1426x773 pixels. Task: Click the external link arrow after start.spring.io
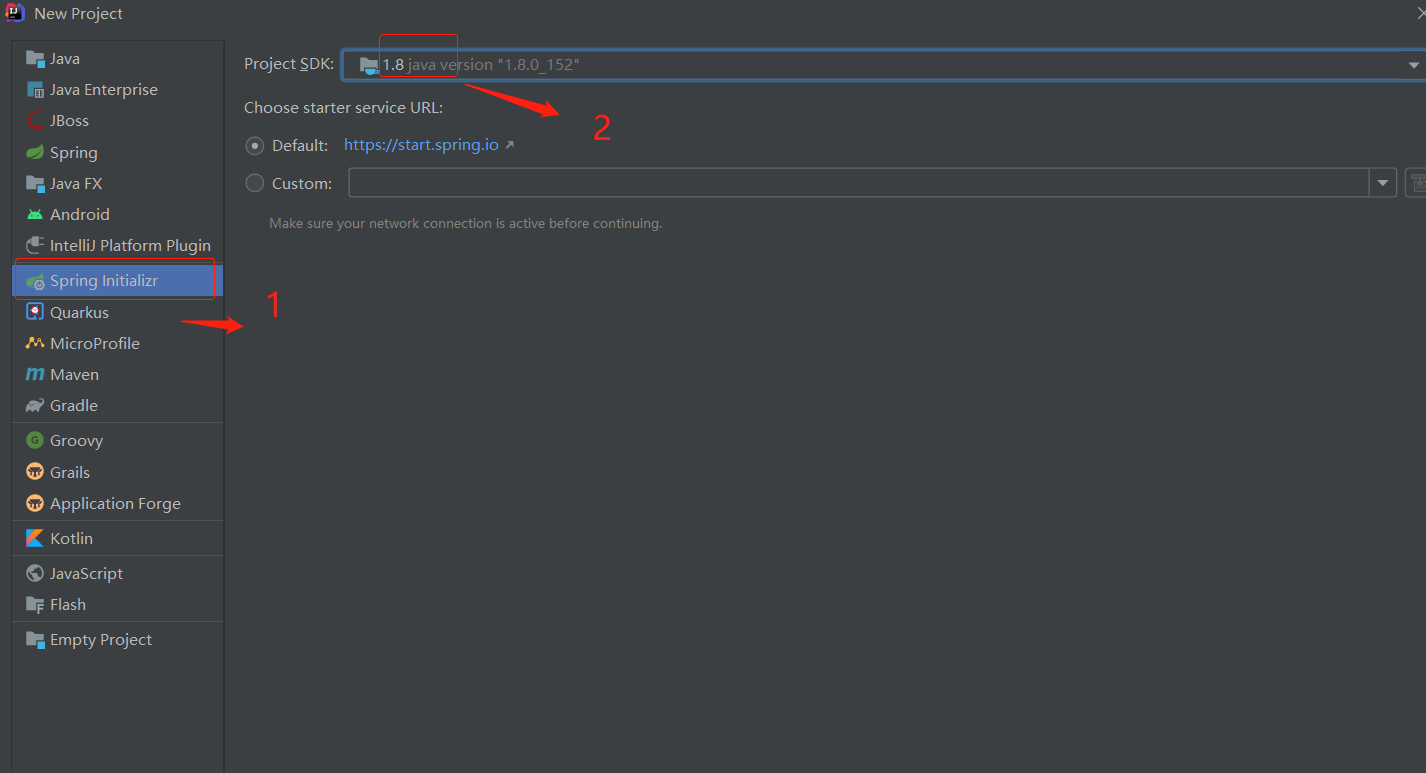(x=509, y=145)
